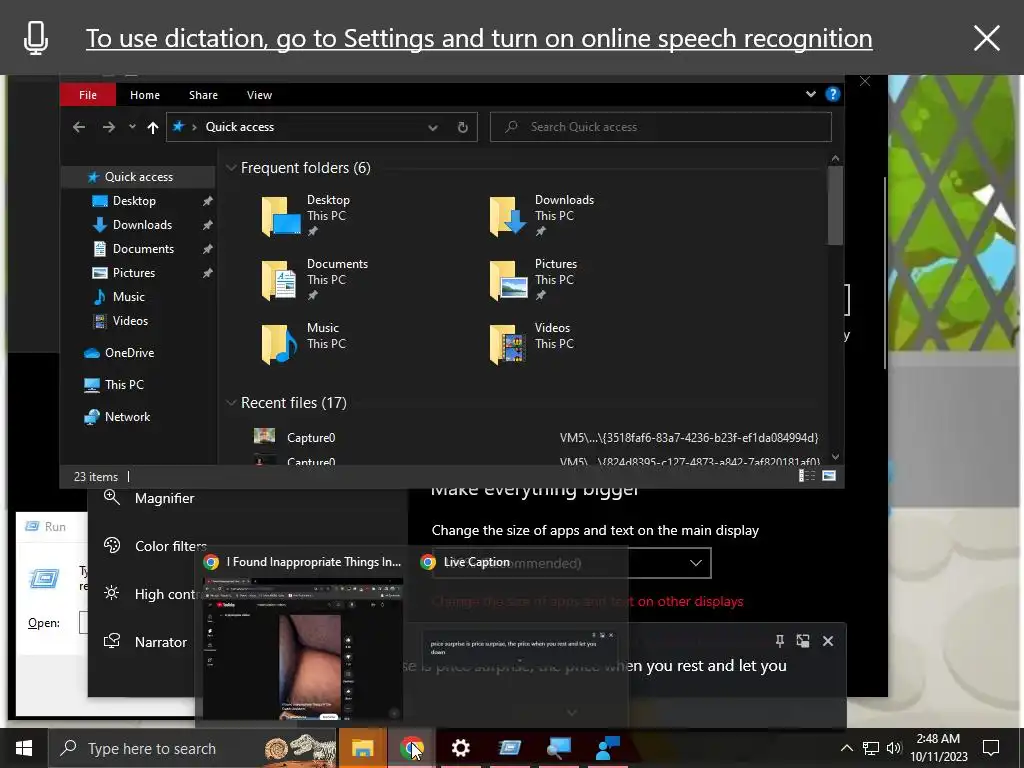1024x768 pixels.
Task: Go forward in File Explorer
Action: pos(108,127)
